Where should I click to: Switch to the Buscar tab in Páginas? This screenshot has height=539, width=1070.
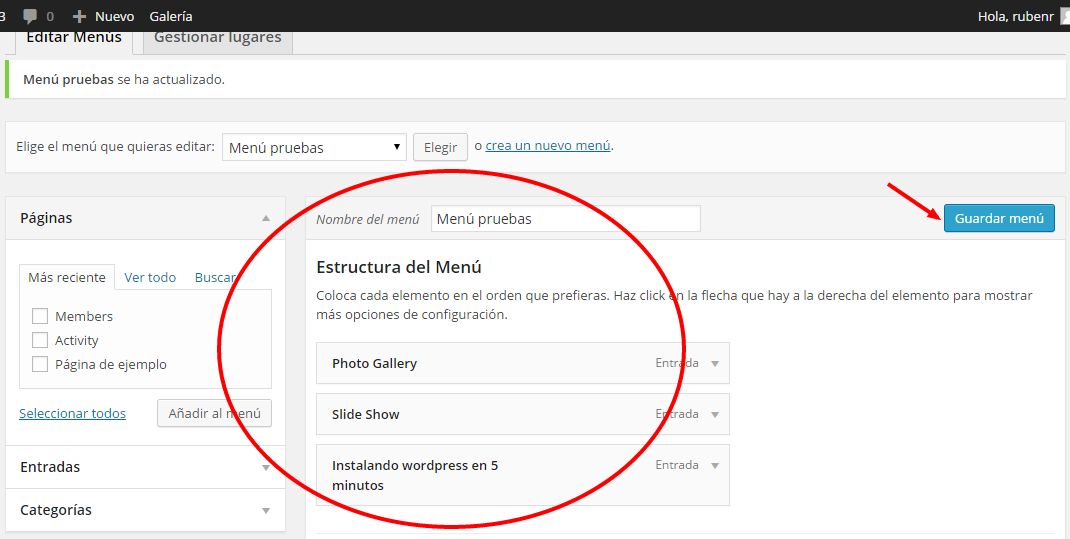(215, 278)
